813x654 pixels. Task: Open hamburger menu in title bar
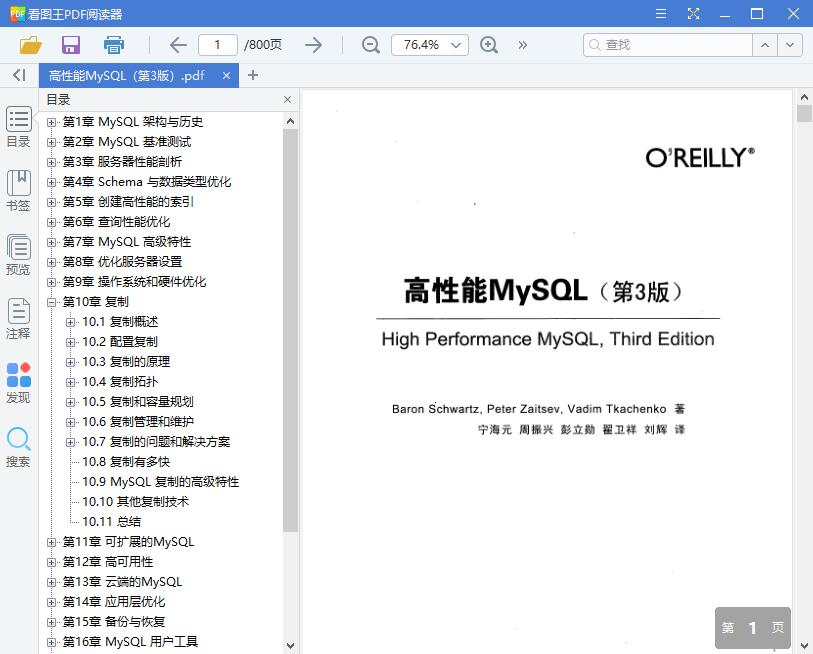[661, 13]
